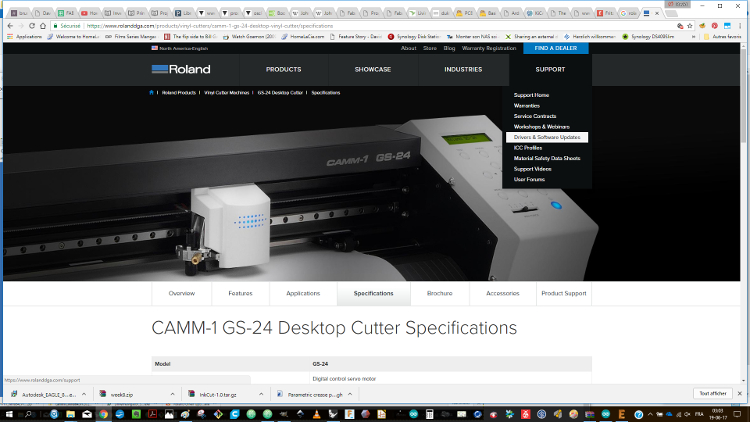Select ICC Profiles menu entry
750x422 pixels.
(528, 148)
